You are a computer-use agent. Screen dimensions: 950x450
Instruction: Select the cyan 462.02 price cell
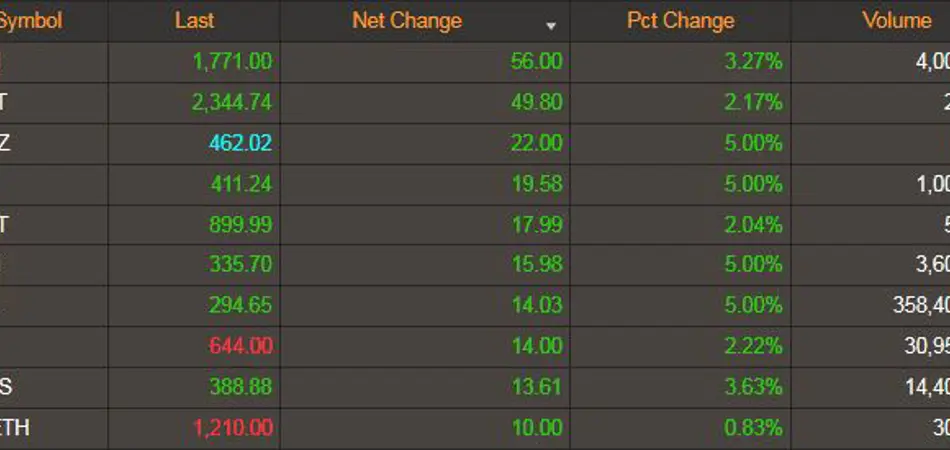coord(240,143)
